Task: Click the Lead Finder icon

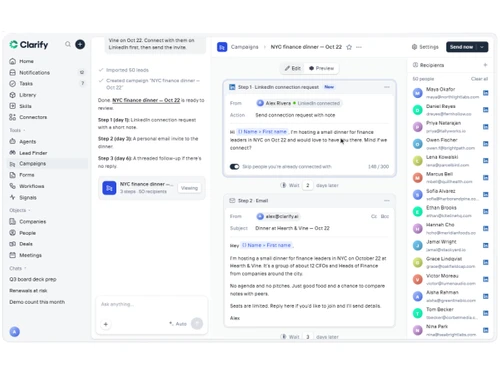Action: tap(13, 153)
